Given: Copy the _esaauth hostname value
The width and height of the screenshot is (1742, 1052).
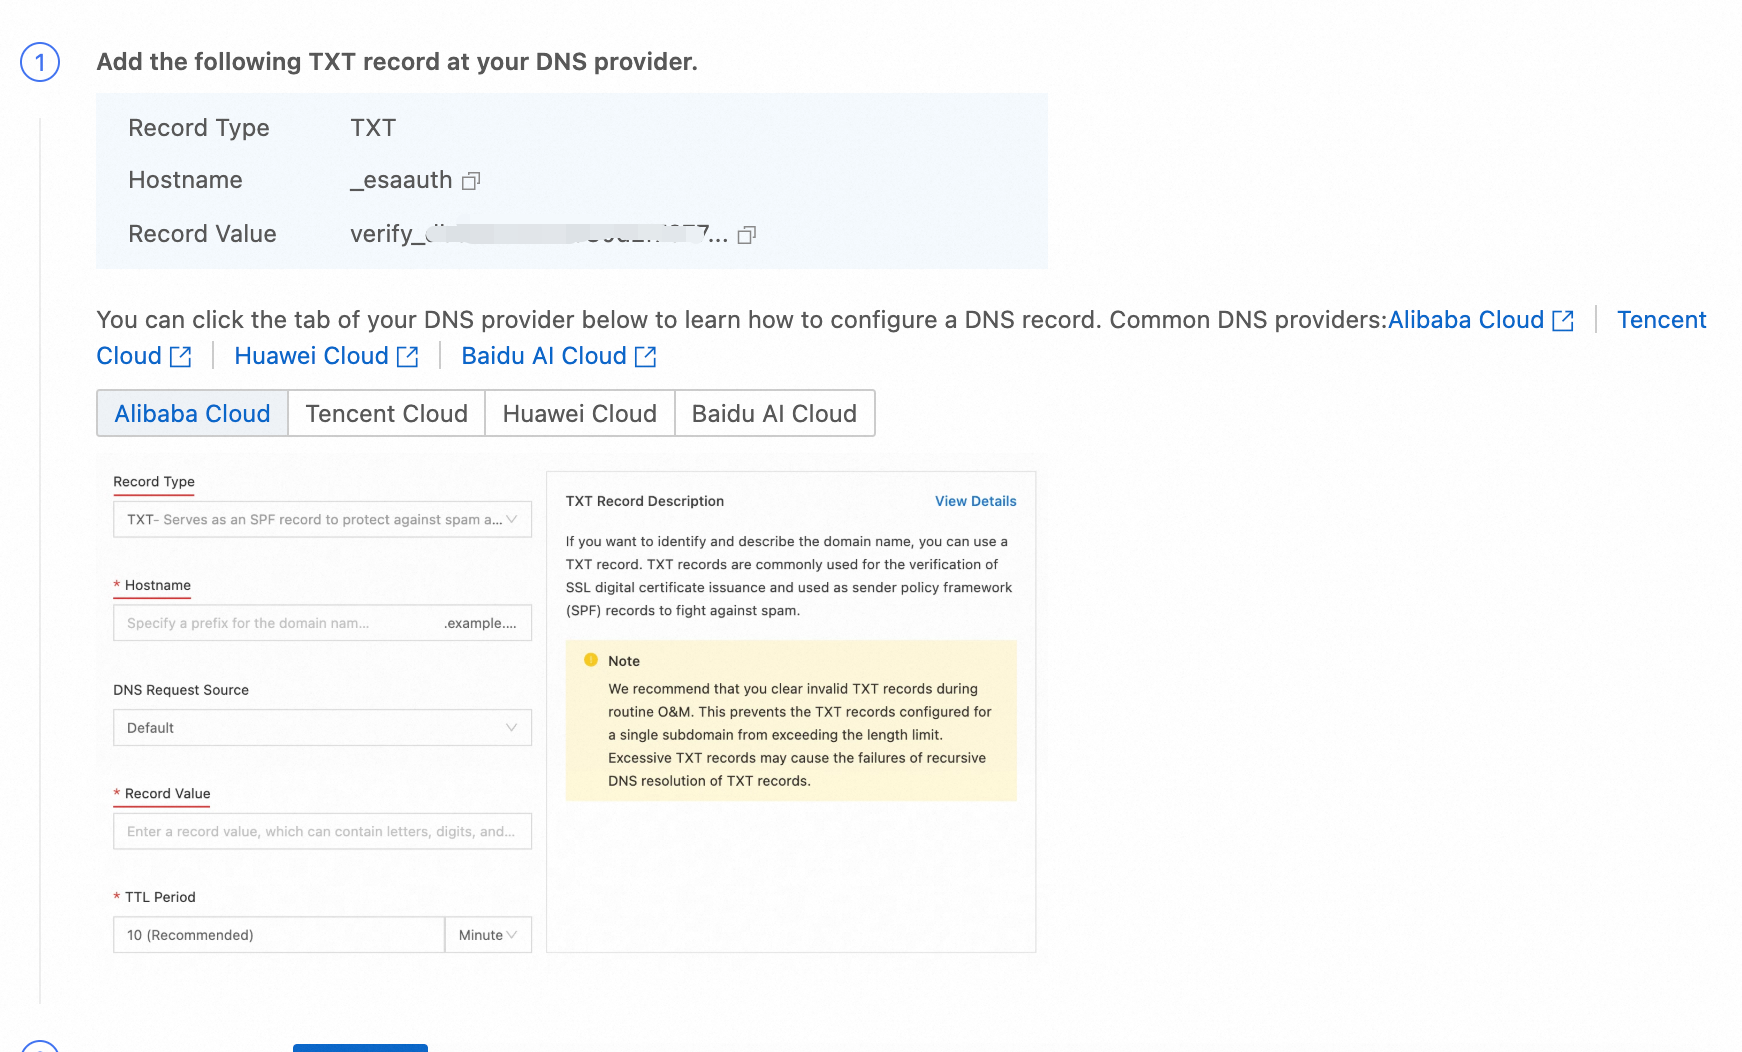Looking at the screenshot, I should point(471,181).
